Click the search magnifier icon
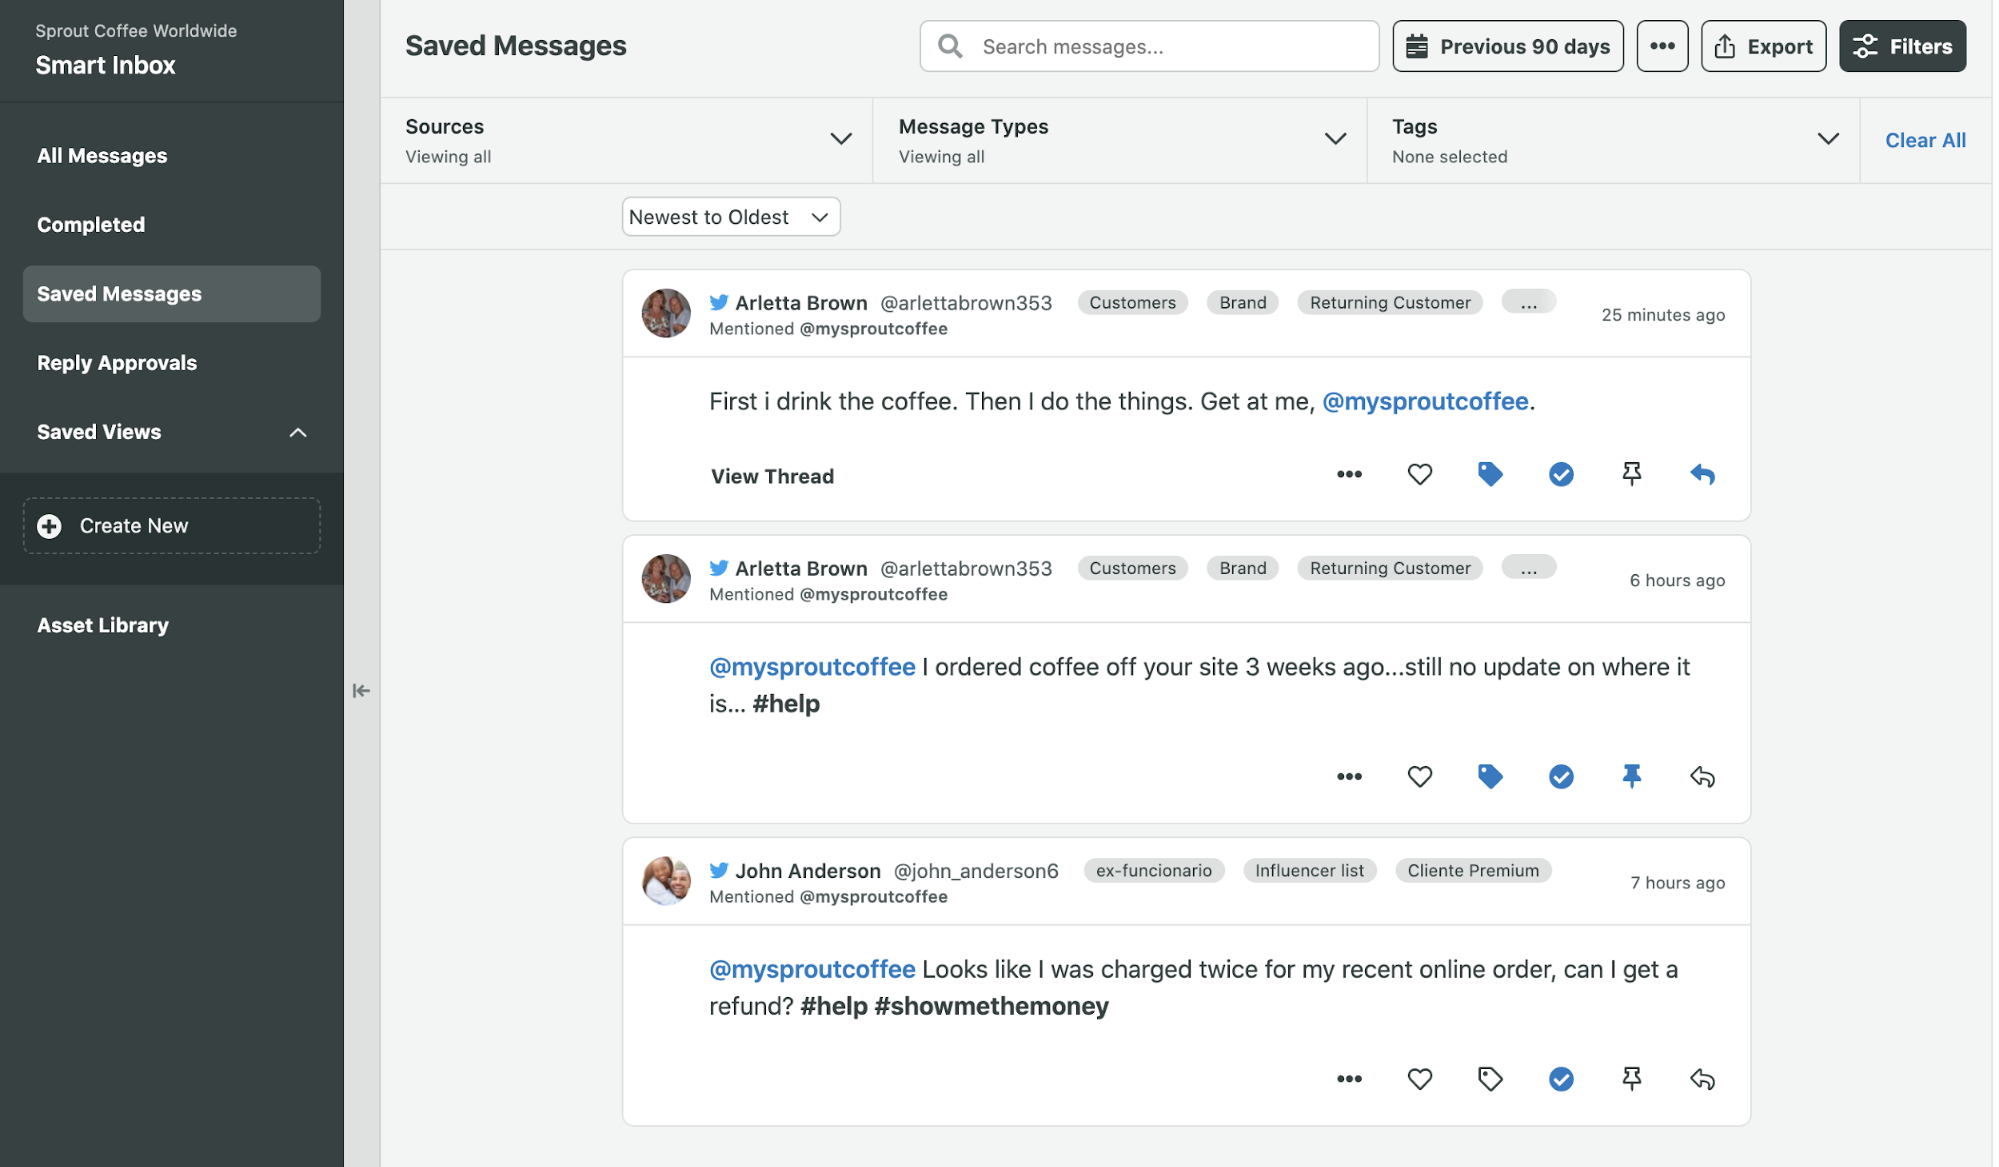The width and height of the screenshot is (1999, 1167). pyautogui.click(x=949, y=46)
